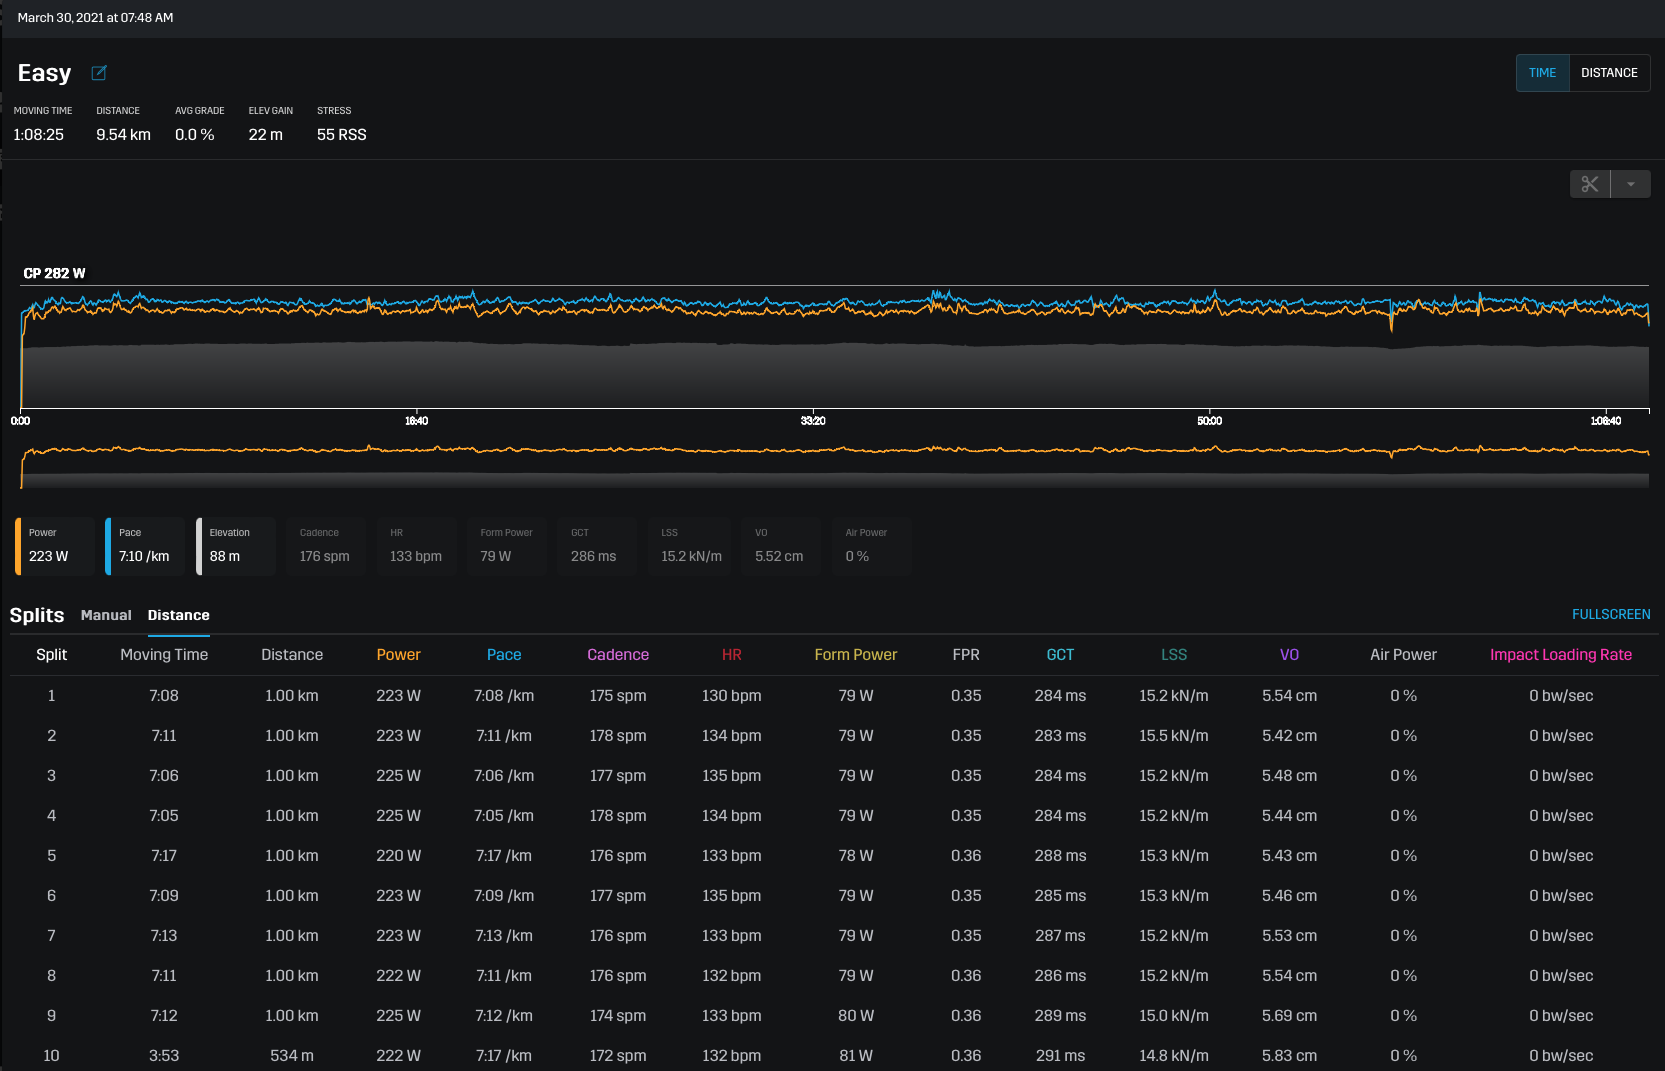Click the scissors crop icon
This screenshot has height=1071, width=1665.
pos(1590,184)
